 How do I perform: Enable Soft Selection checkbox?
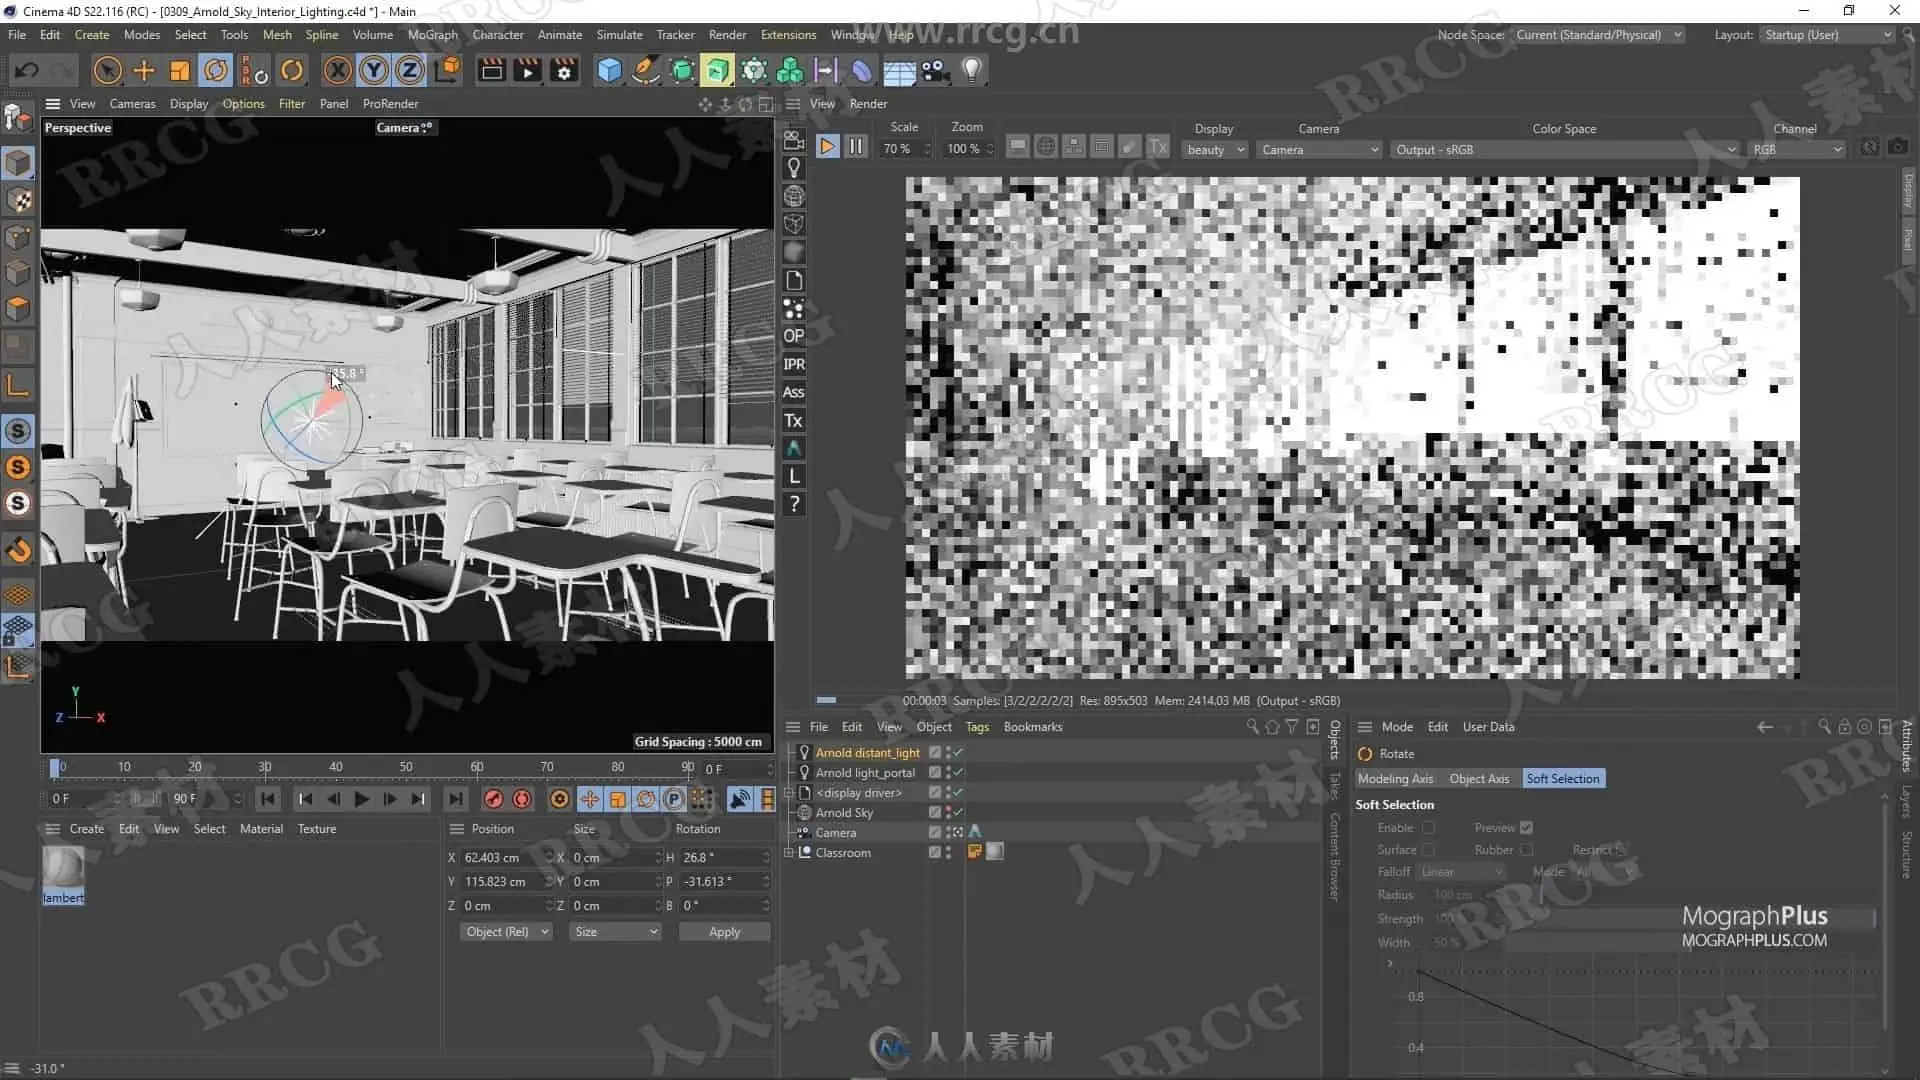click(1428, 828)
